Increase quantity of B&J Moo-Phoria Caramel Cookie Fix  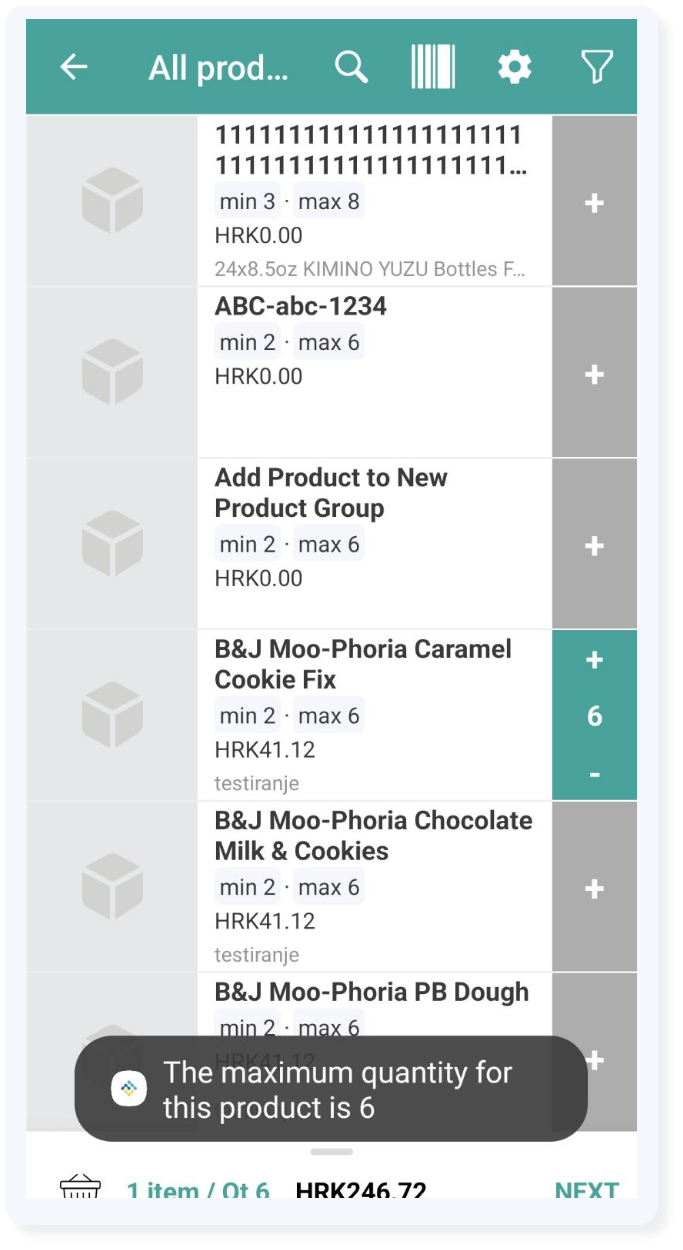coord(594,659)
